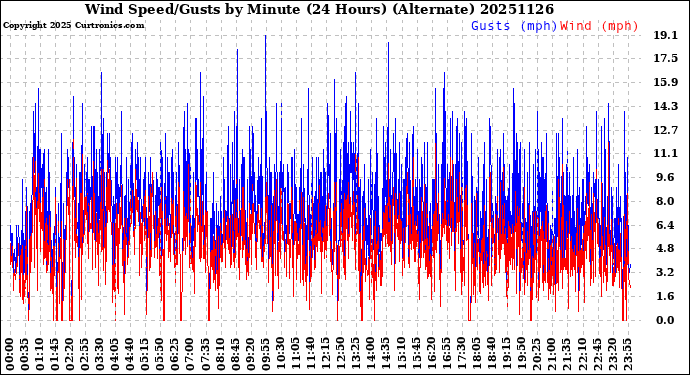Click the 01:45 time axis label
Image resolution: width=690 pixels, height=375 pixels.
[55, 354]
